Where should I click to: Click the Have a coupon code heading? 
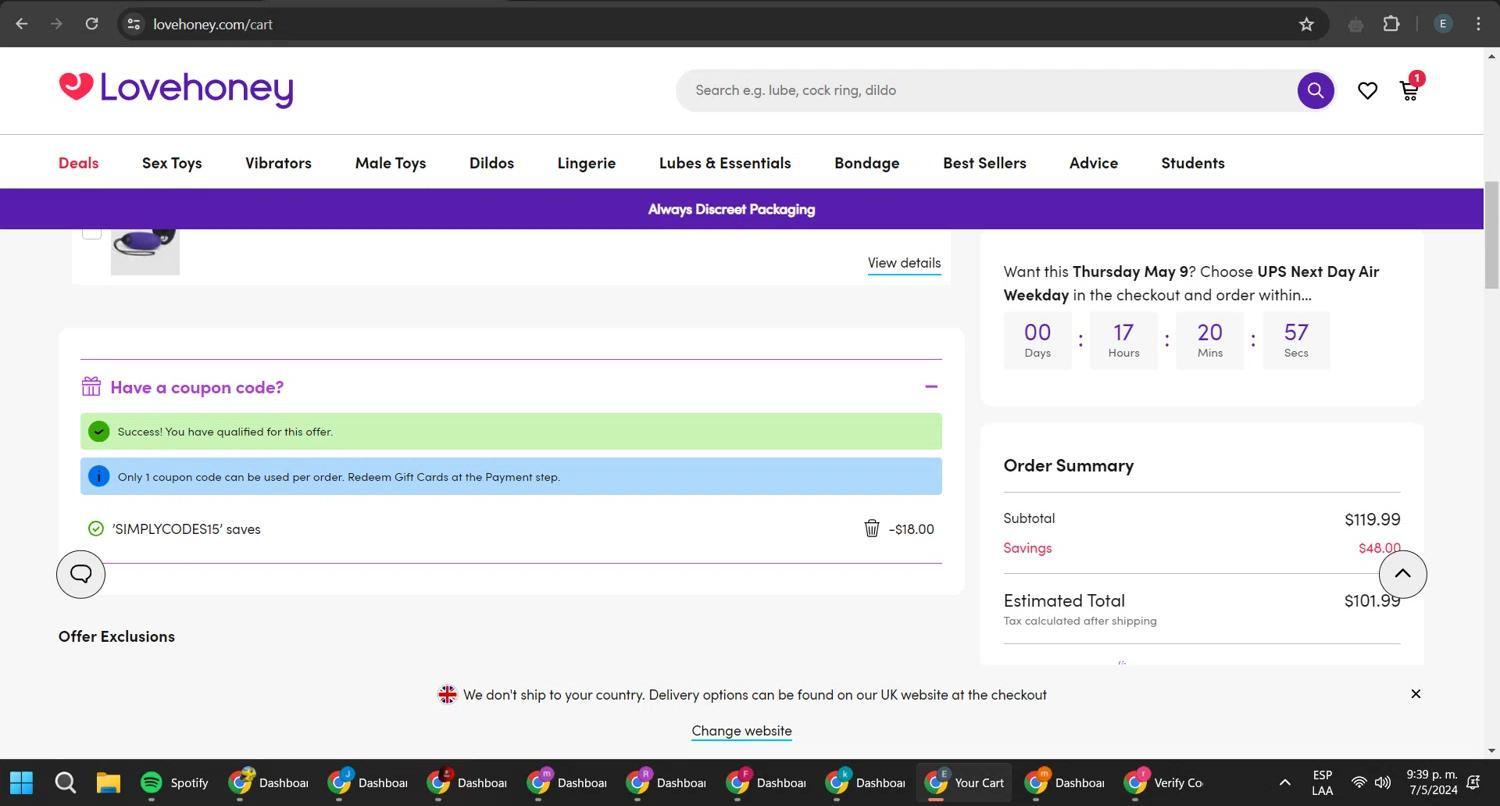[197, 386]
